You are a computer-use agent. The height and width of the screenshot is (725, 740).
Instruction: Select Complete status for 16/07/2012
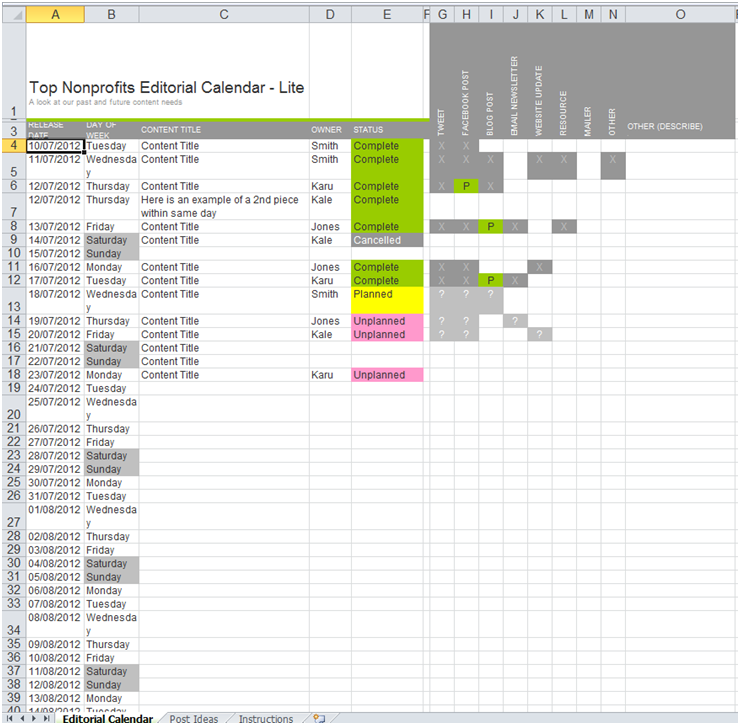387,267
